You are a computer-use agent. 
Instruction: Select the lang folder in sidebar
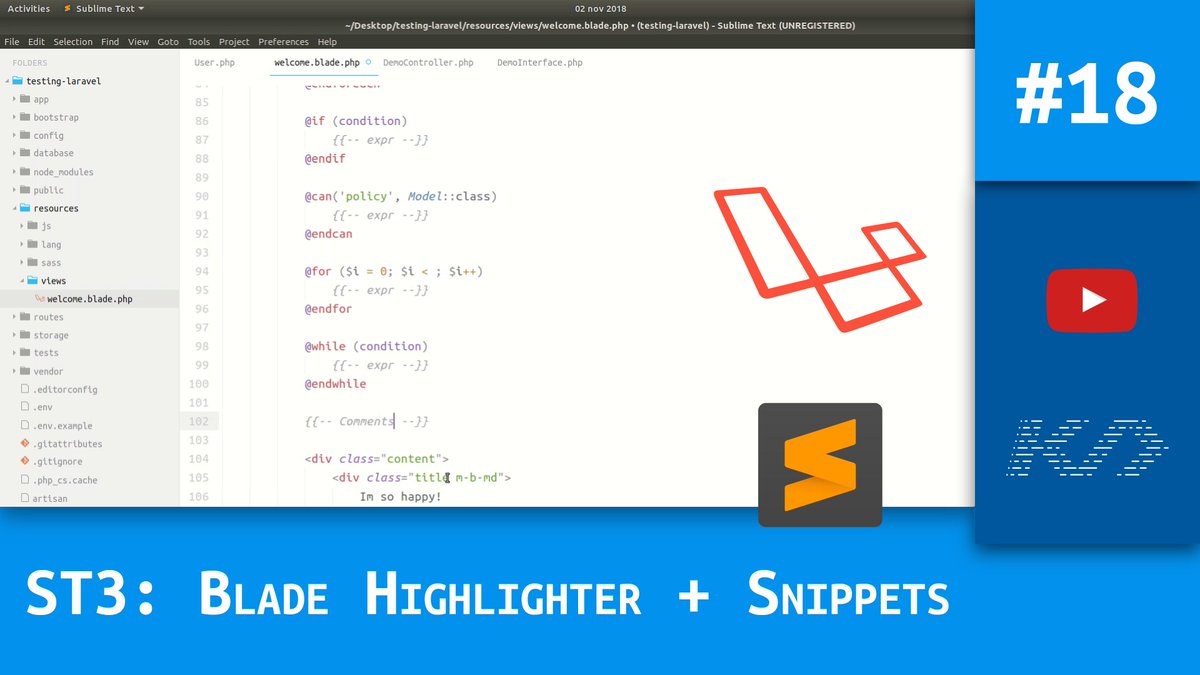pyautogui.click(x=51, y=244)
